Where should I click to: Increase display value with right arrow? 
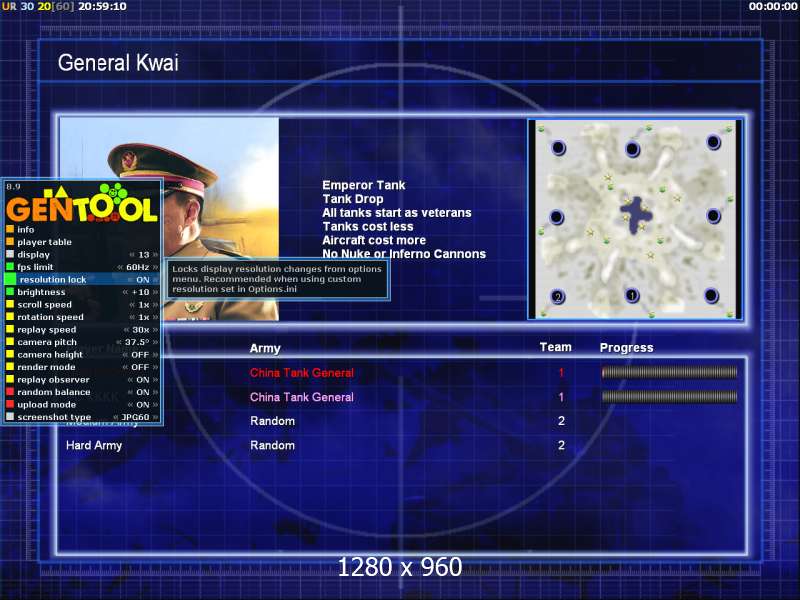(x=155, y=255)
